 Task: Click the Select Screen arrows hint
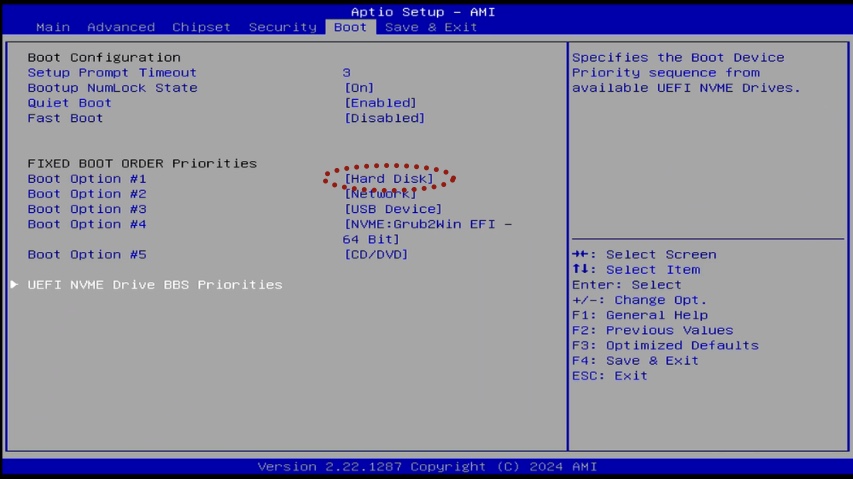(644, 254)
